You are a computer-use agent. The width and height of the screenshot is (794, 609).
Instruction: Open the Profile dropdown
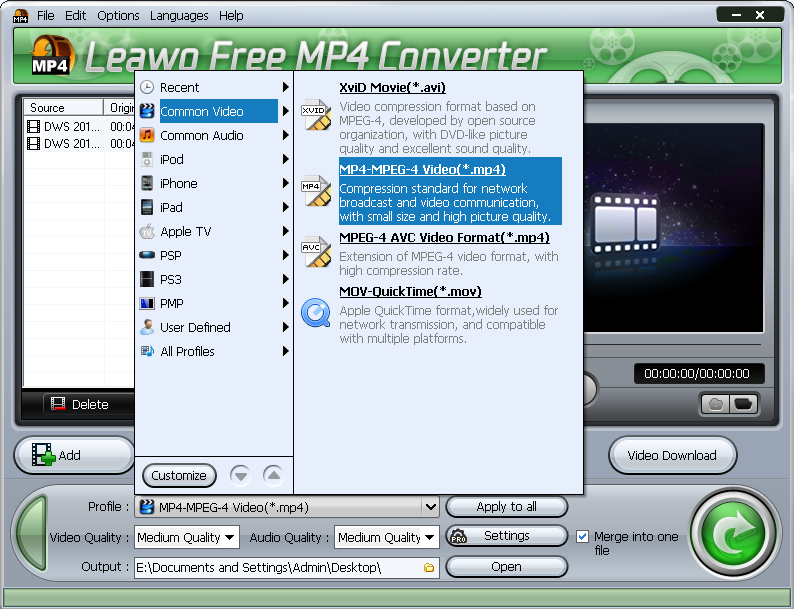430,507
